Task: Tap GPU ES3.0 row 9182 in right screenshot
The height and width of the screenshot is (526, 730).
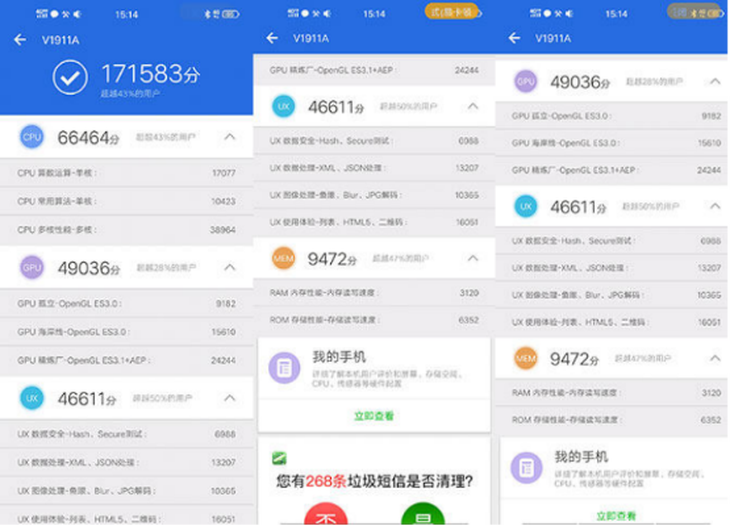Action: tap(612, 116)
